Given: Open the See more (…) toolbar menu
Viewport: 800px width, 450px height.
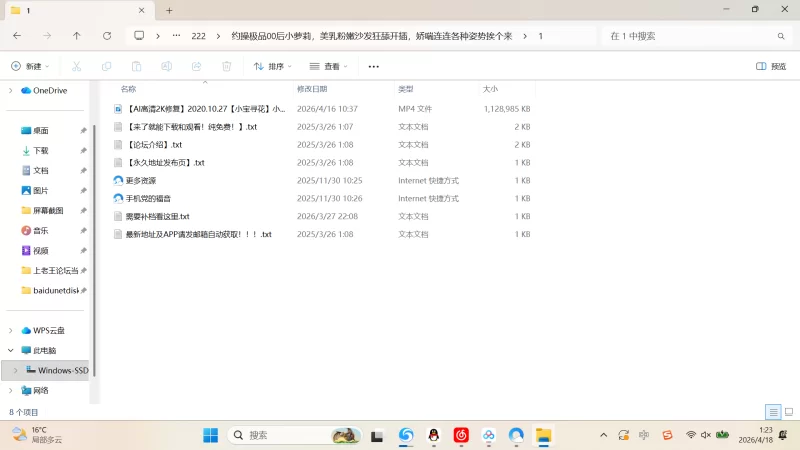Looking at the screenshot, I should (x=374, y=66).
